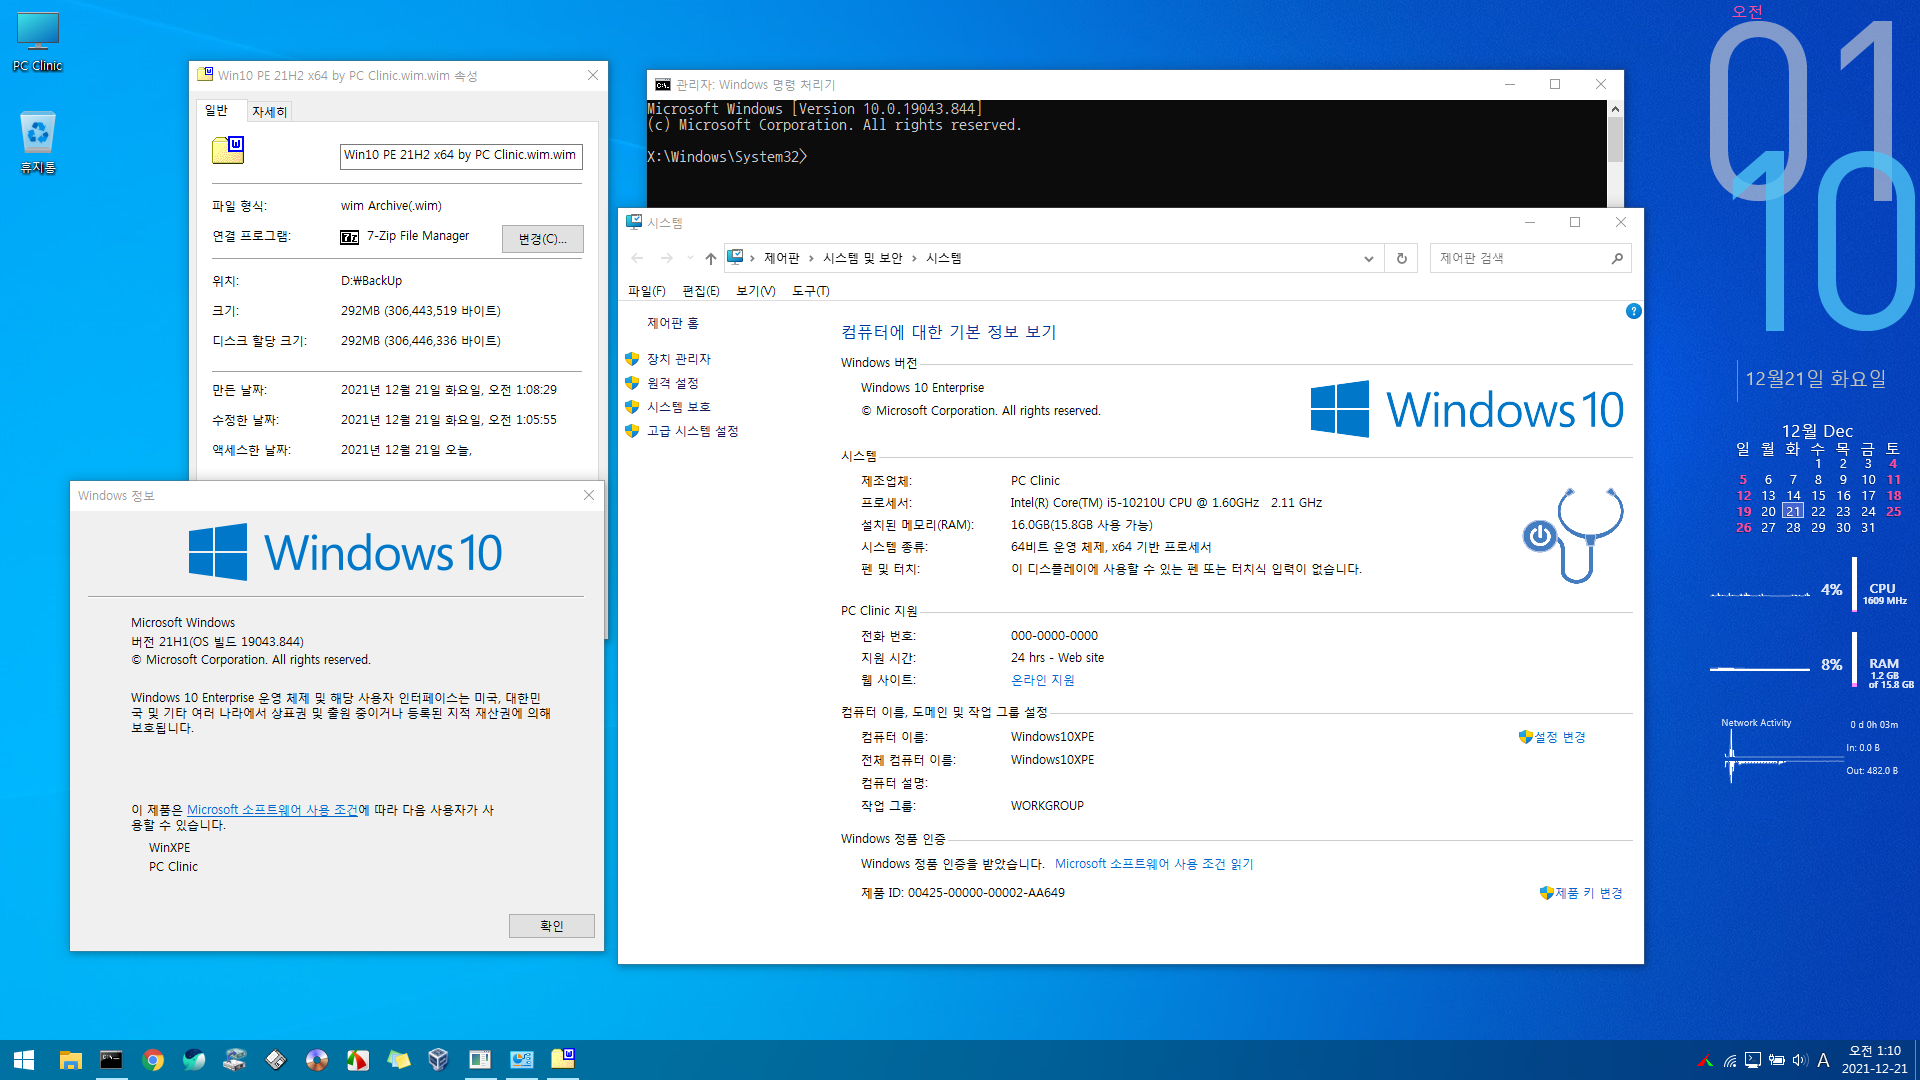Open 장치 관리자 from the sidebar

(679, 359)
